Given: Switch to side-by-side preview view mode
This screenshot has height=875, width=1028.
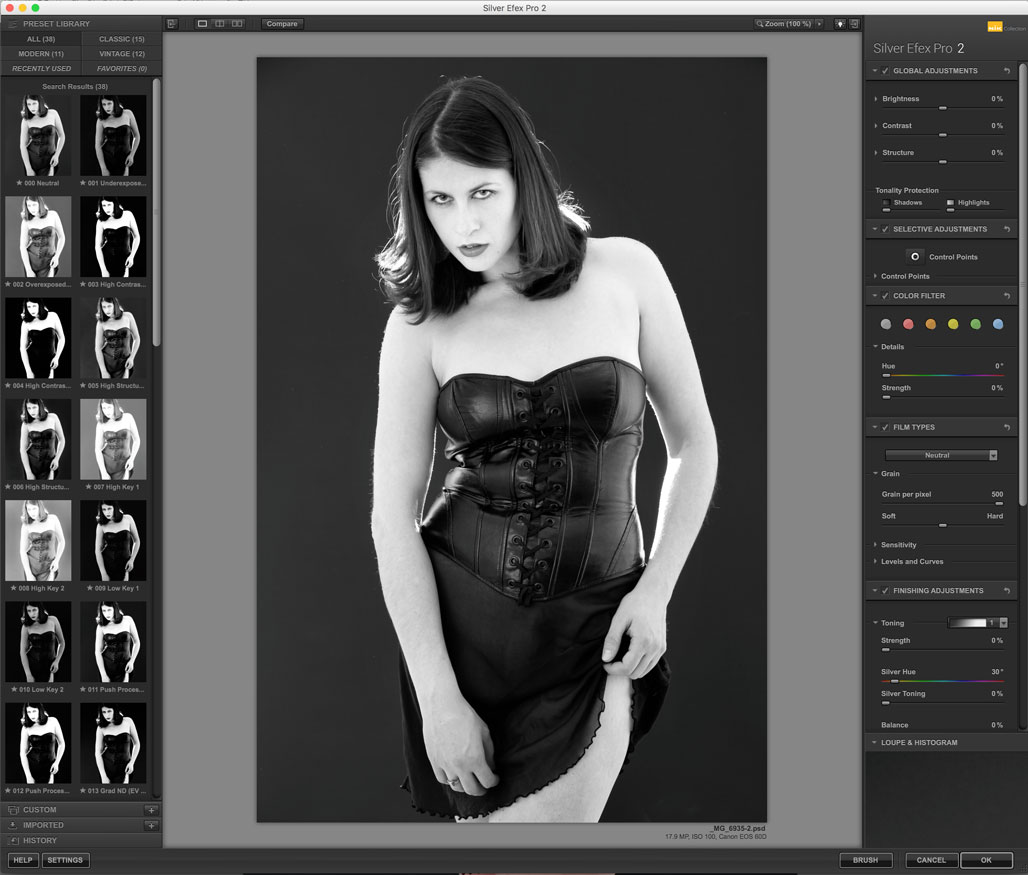Looking at the screenshot, I should [x=237, y=23].
